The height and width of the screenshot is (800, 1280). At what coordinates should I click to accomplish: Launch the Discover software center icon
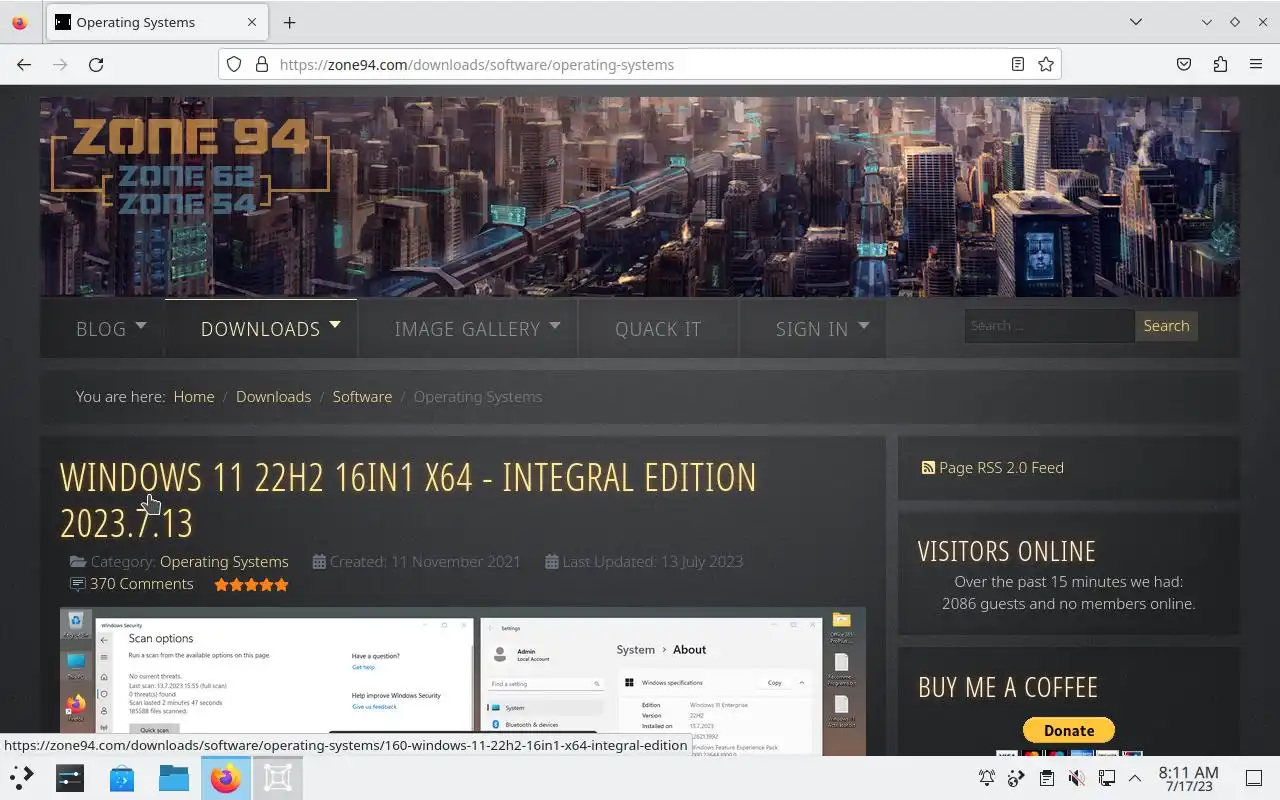coord(122,777)
